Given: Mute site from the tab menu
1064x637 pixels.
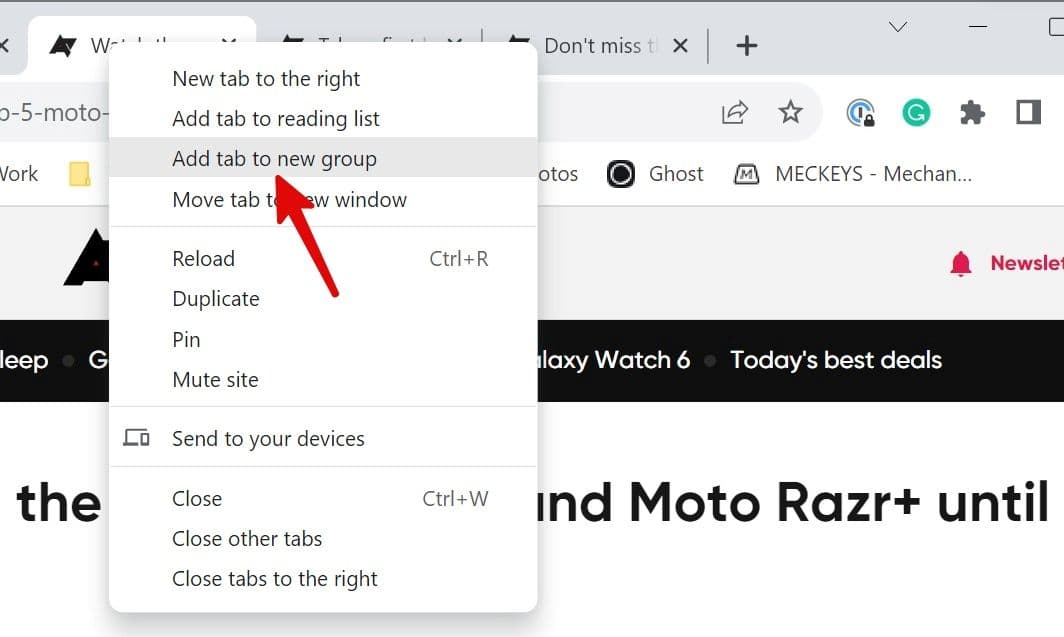Looking at the screenshot, I should click(x=215, y=379).
